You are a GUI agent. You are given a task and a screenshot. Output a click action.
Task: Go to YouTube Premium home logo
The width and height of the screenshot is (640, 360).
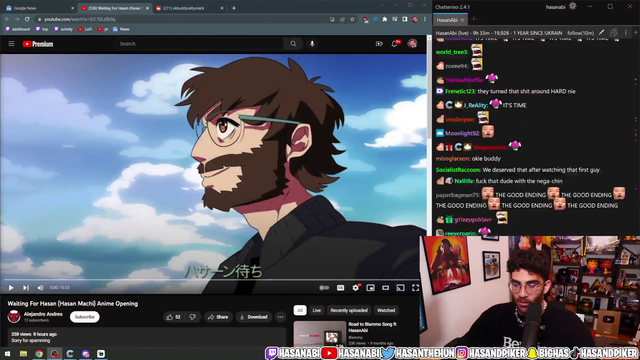pos(38,44)
